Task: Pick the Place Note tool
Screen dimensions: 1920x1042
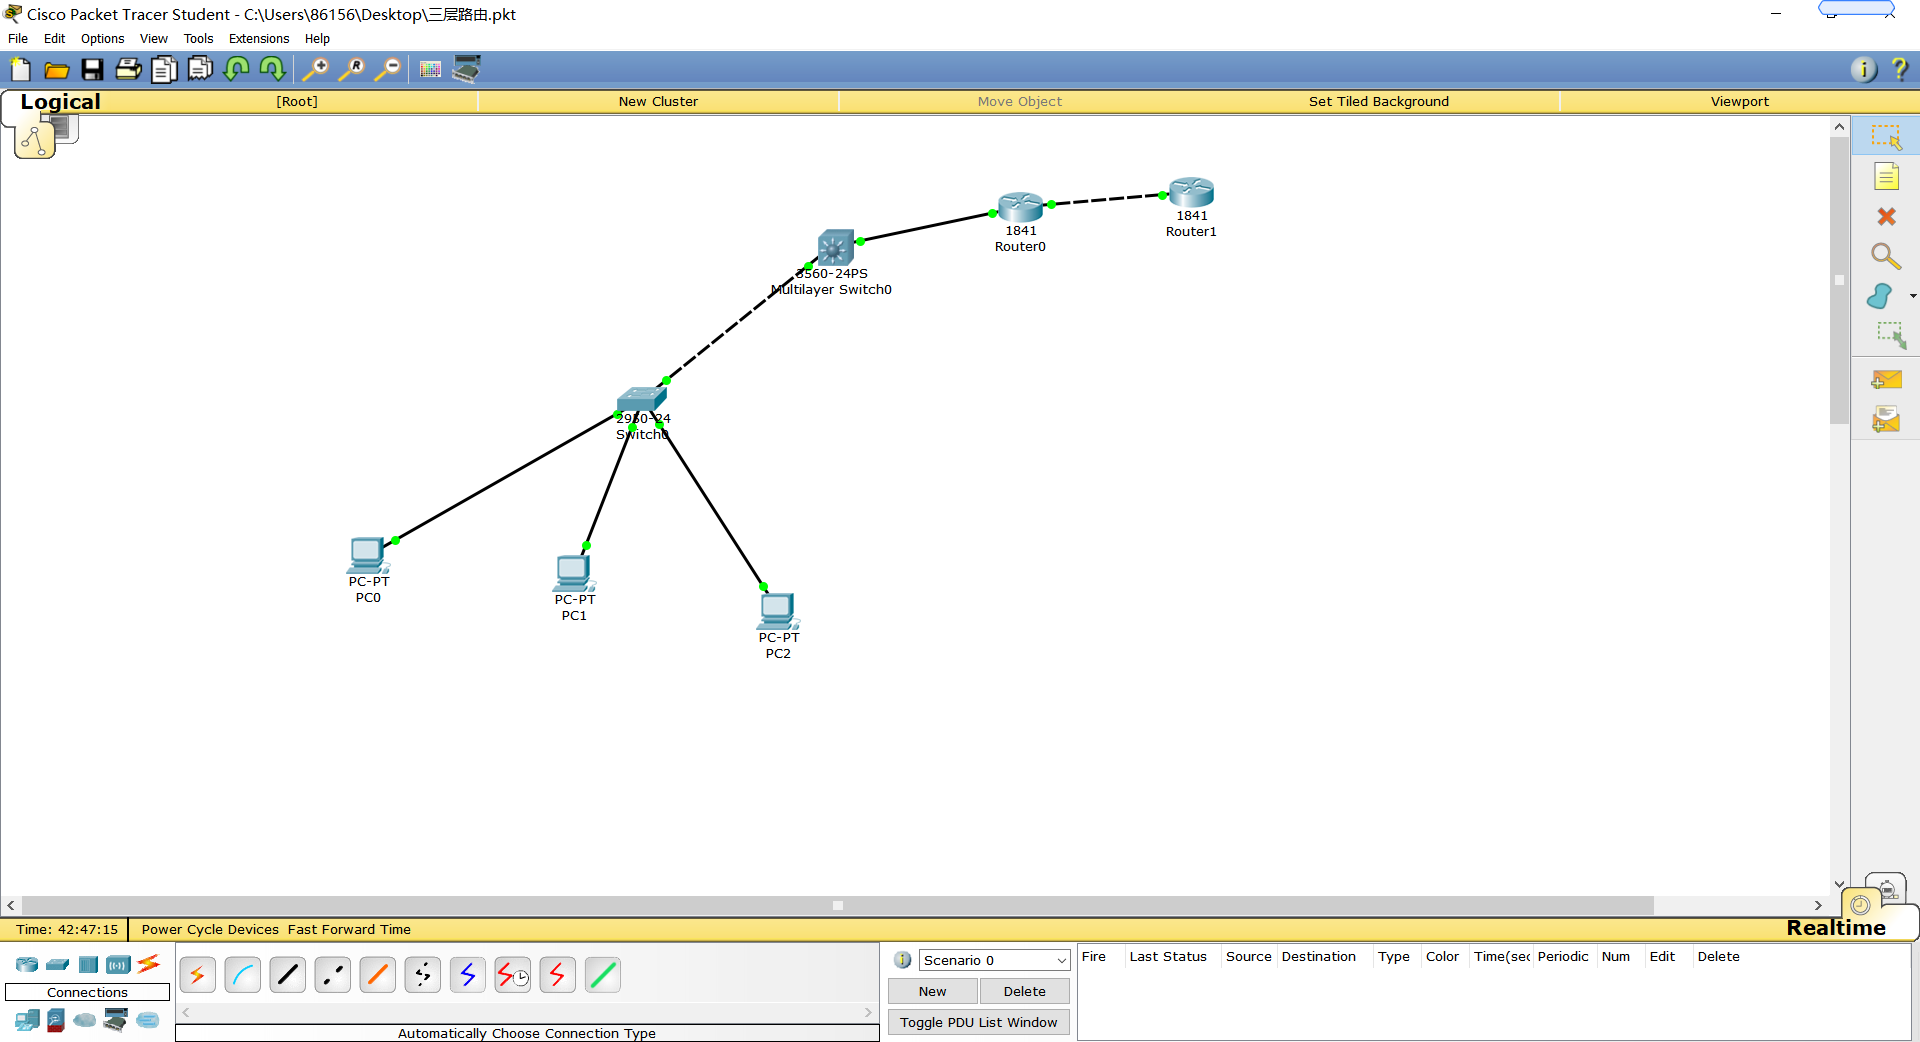Action: pos(1886,177)
